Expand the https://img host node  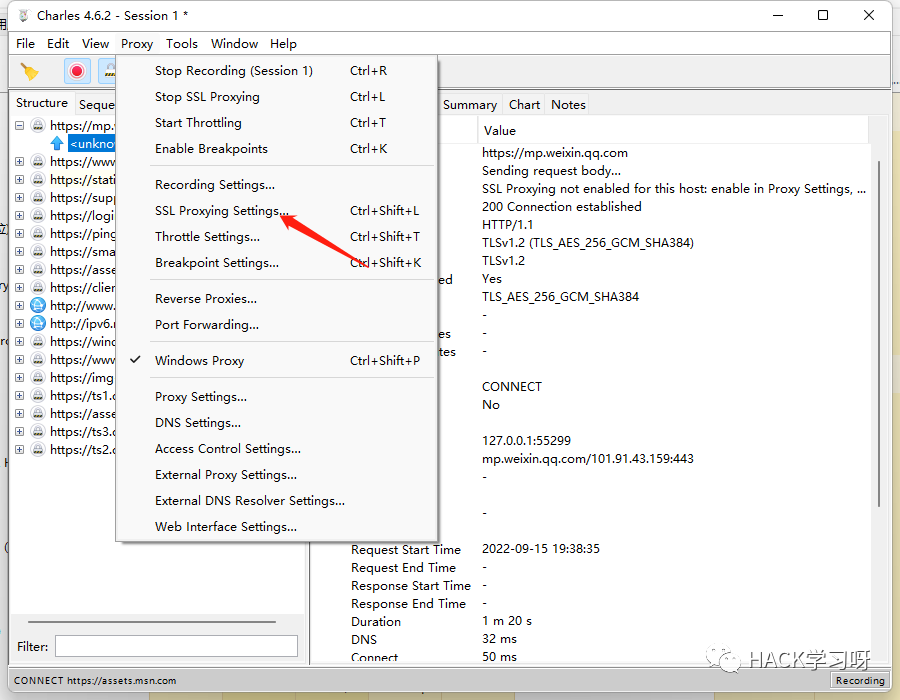tap(20, 378)
